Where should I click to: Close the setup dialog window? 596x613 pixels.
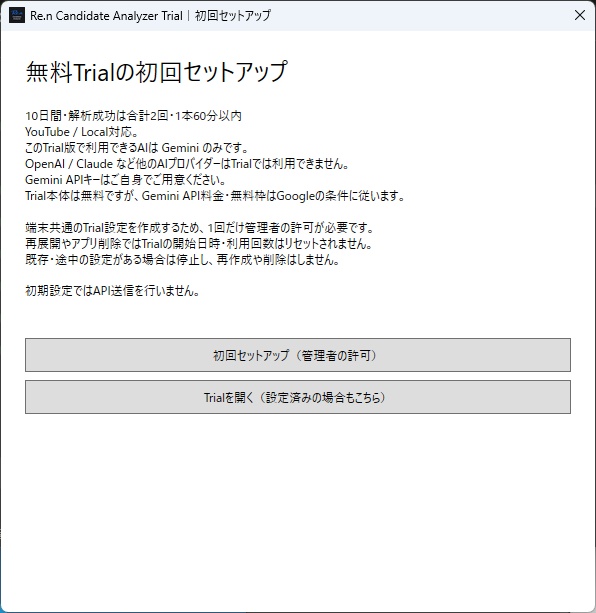point(580,15)
